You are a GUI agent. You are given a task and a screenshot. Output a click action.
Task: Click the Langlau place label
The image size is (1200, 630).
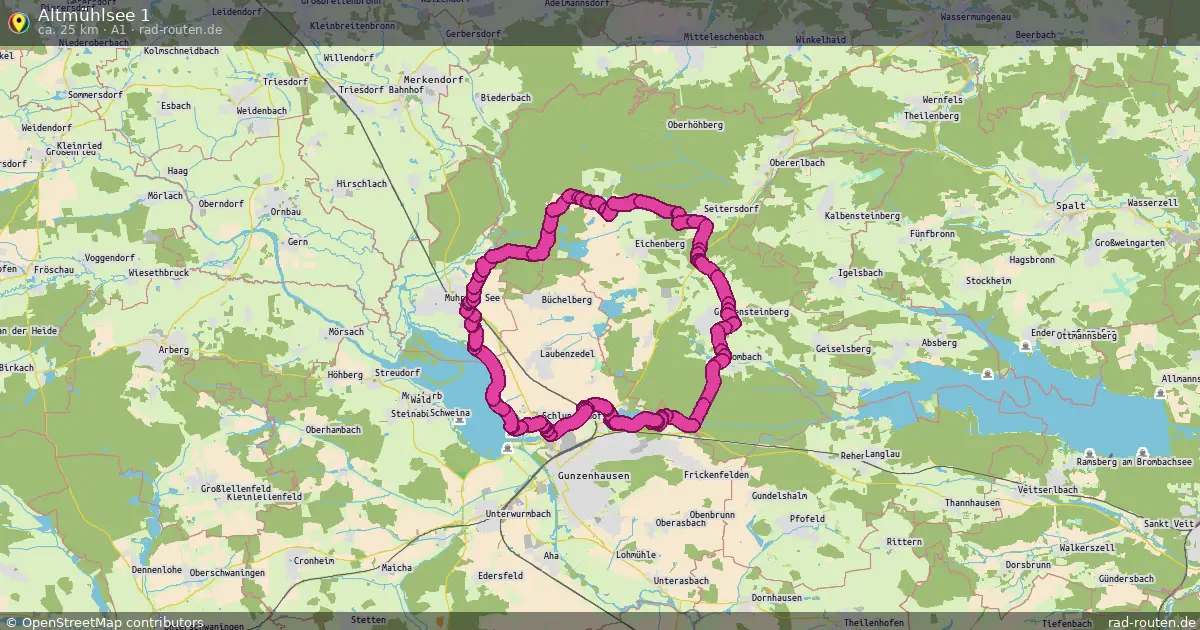882,454
